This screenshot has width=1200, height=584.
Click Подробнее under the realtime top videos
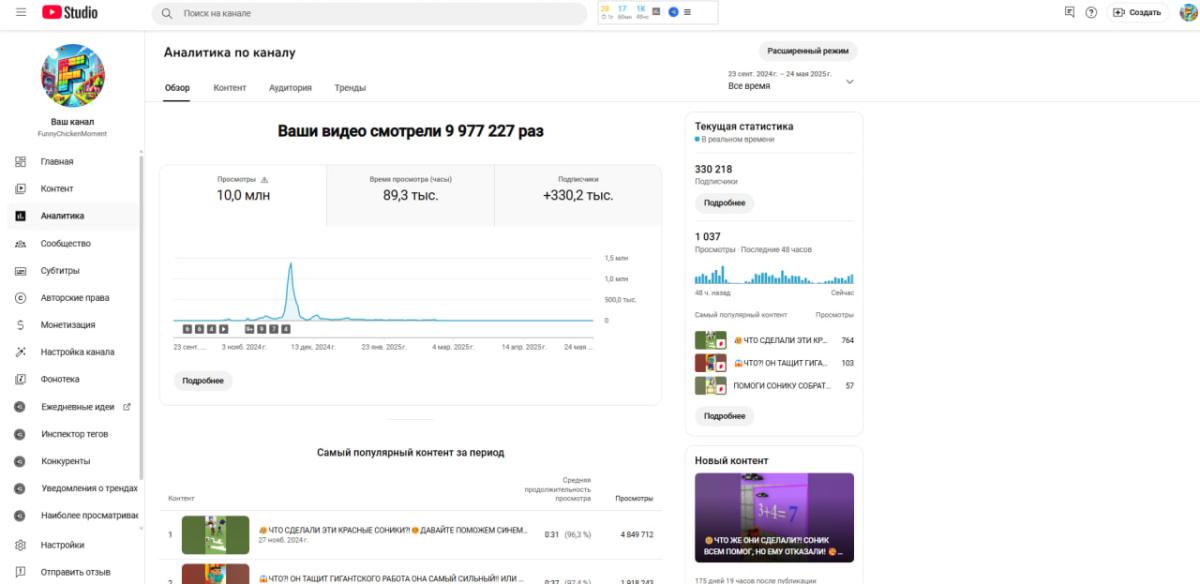[x=724, y=416]
